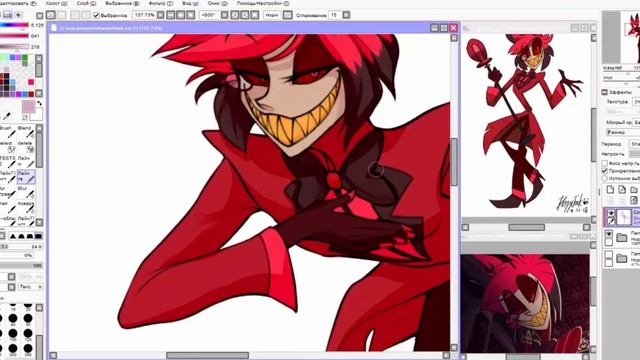
Task: Click the brush size slider showing 24
Action: [21, 247]
